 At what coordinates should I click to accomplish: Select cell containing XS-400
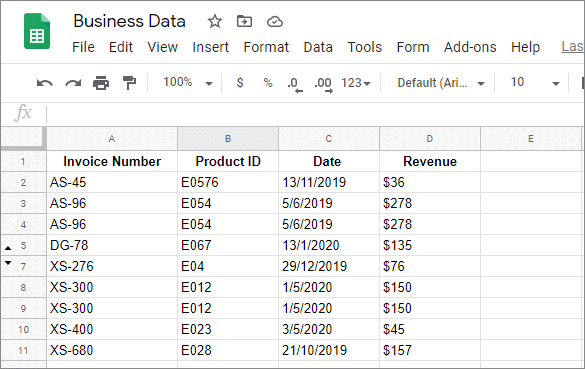point(112,329)
